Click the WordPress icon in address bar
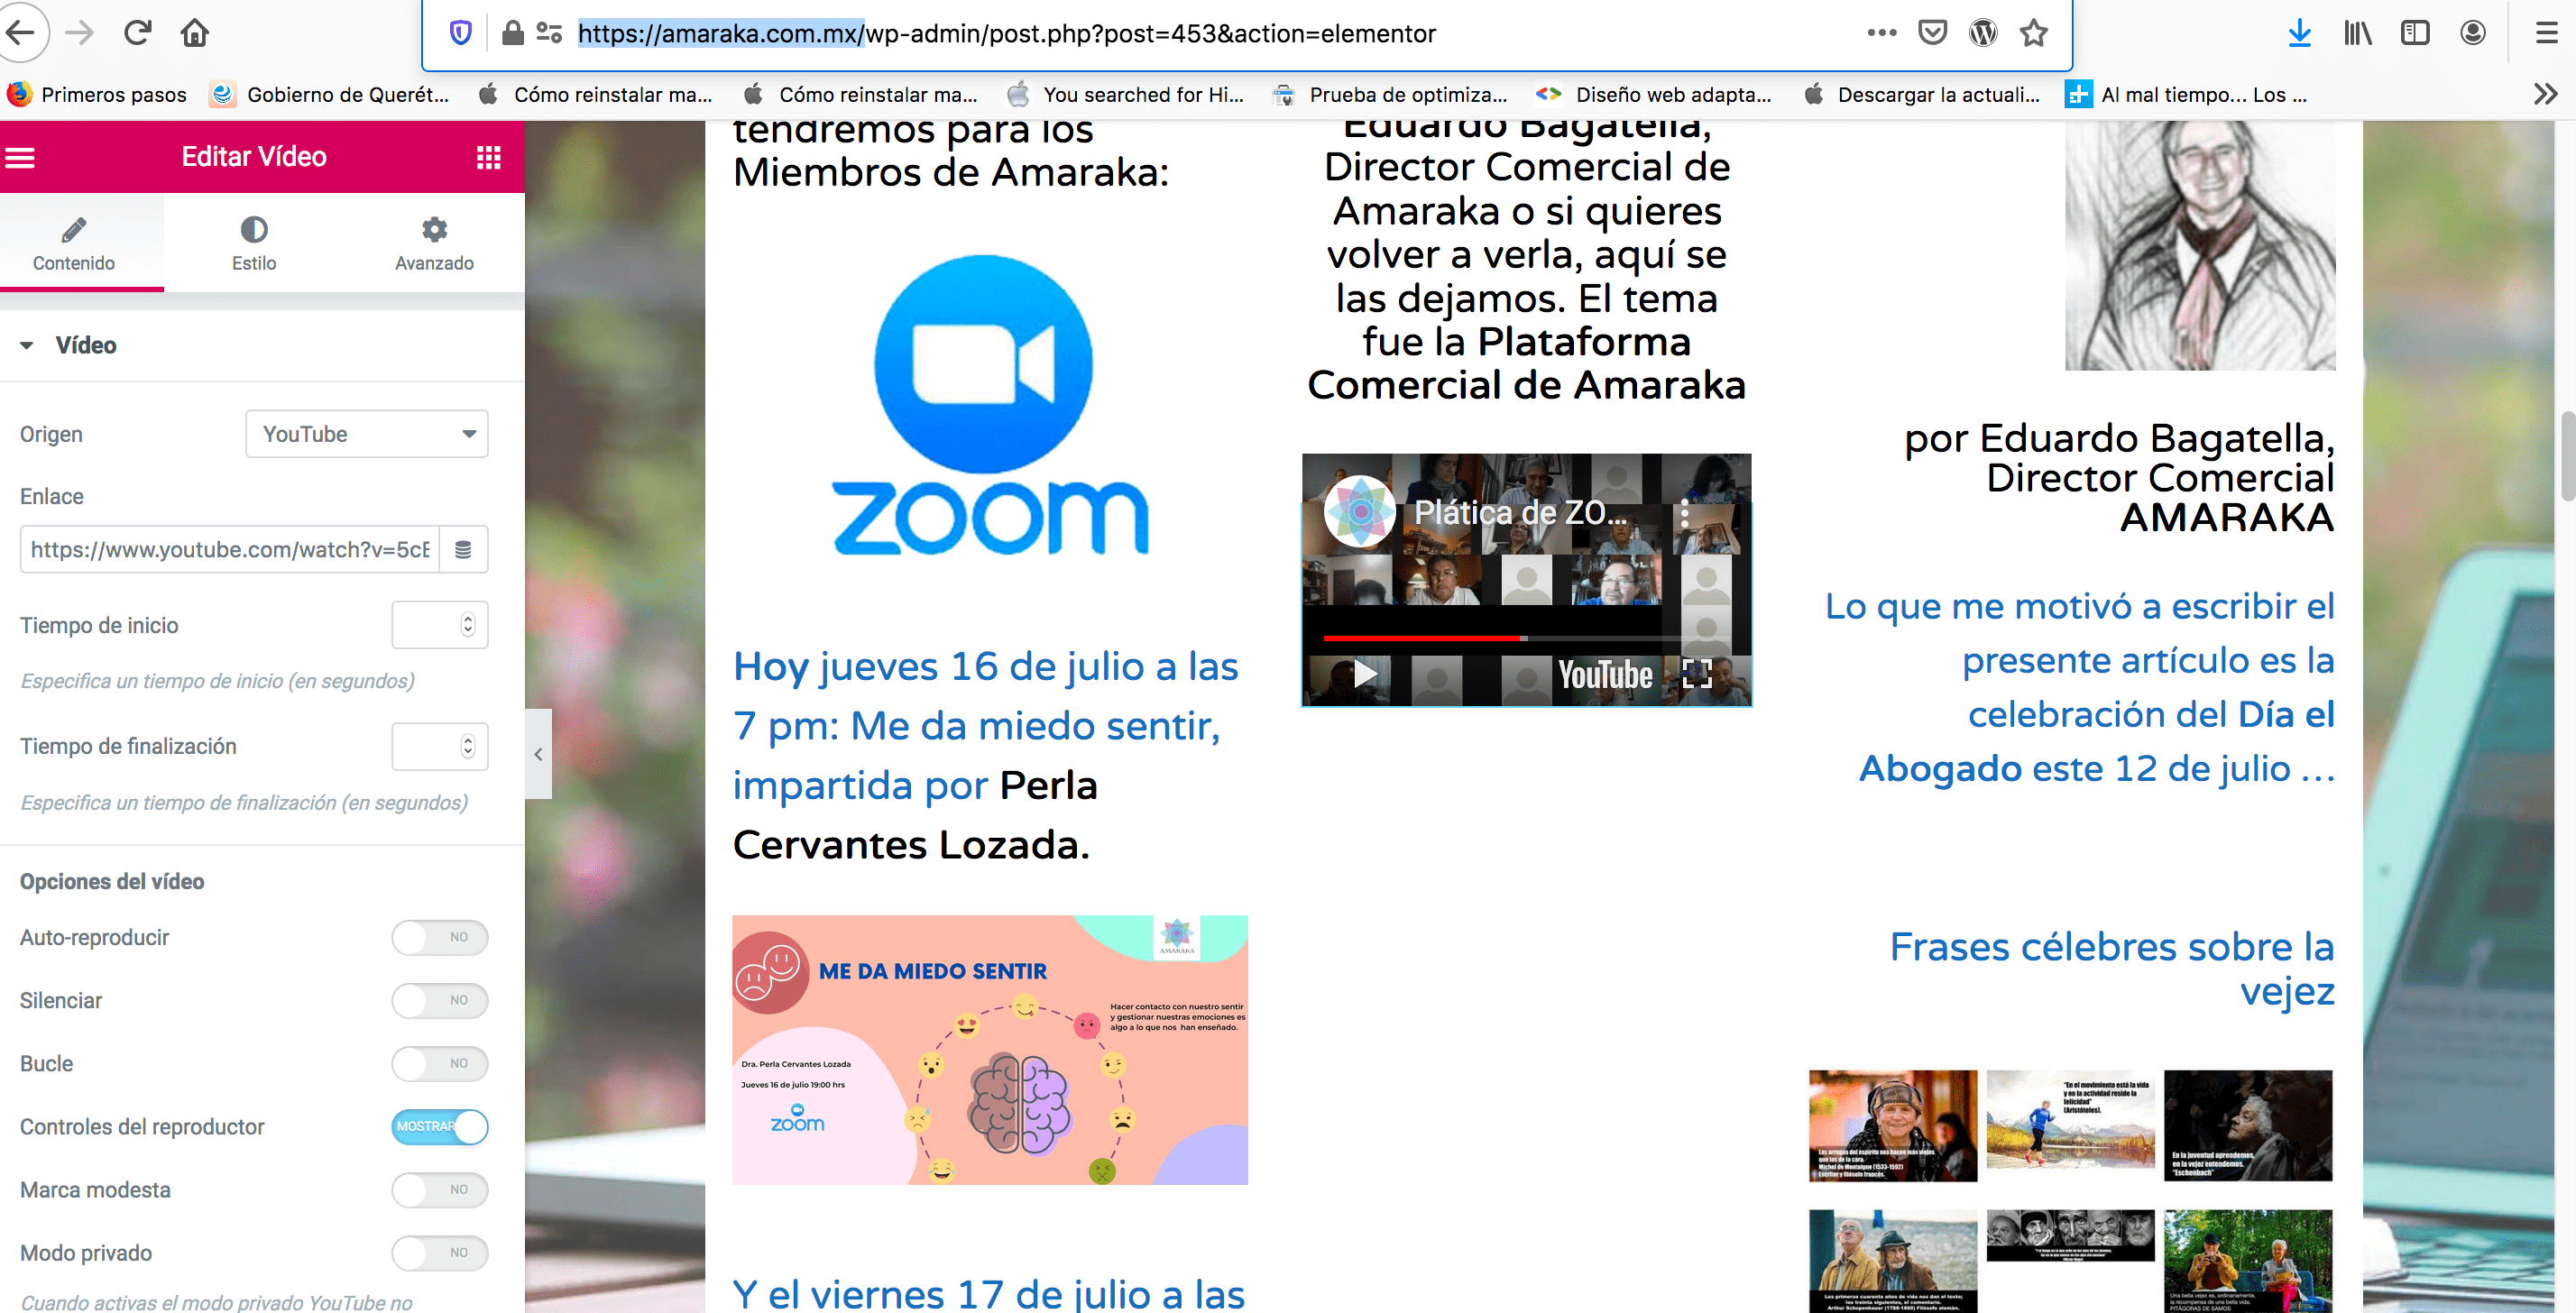2576x1313 pixels. point(1982,33)
